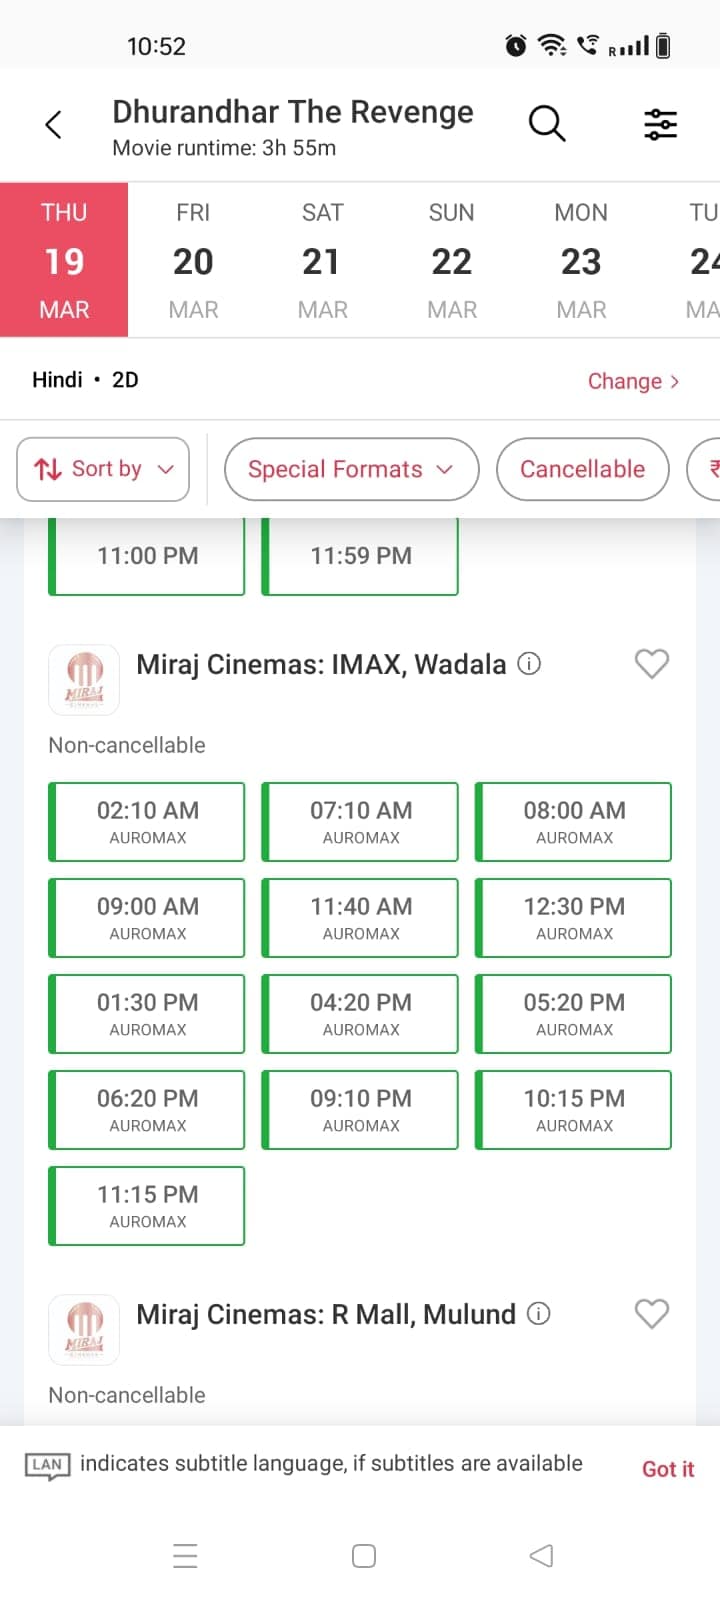Favorite Miraj Cinemas R Mall Mulund heart
Image resolution: width=720 pixels, height=1600 pixels.
[652, 1313]
